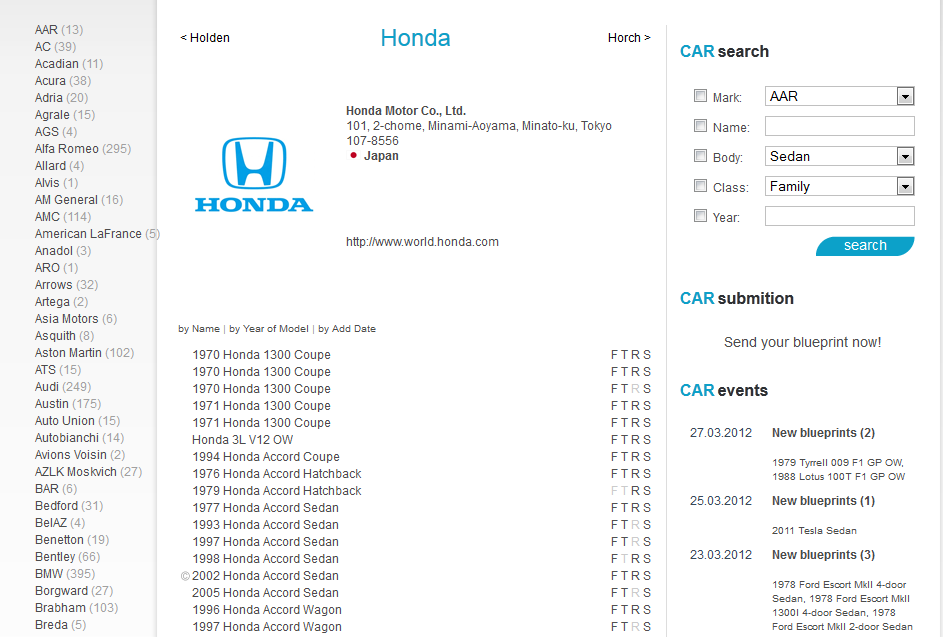Open 1979 Honda Accord Hatchback entry

[277, 491]
